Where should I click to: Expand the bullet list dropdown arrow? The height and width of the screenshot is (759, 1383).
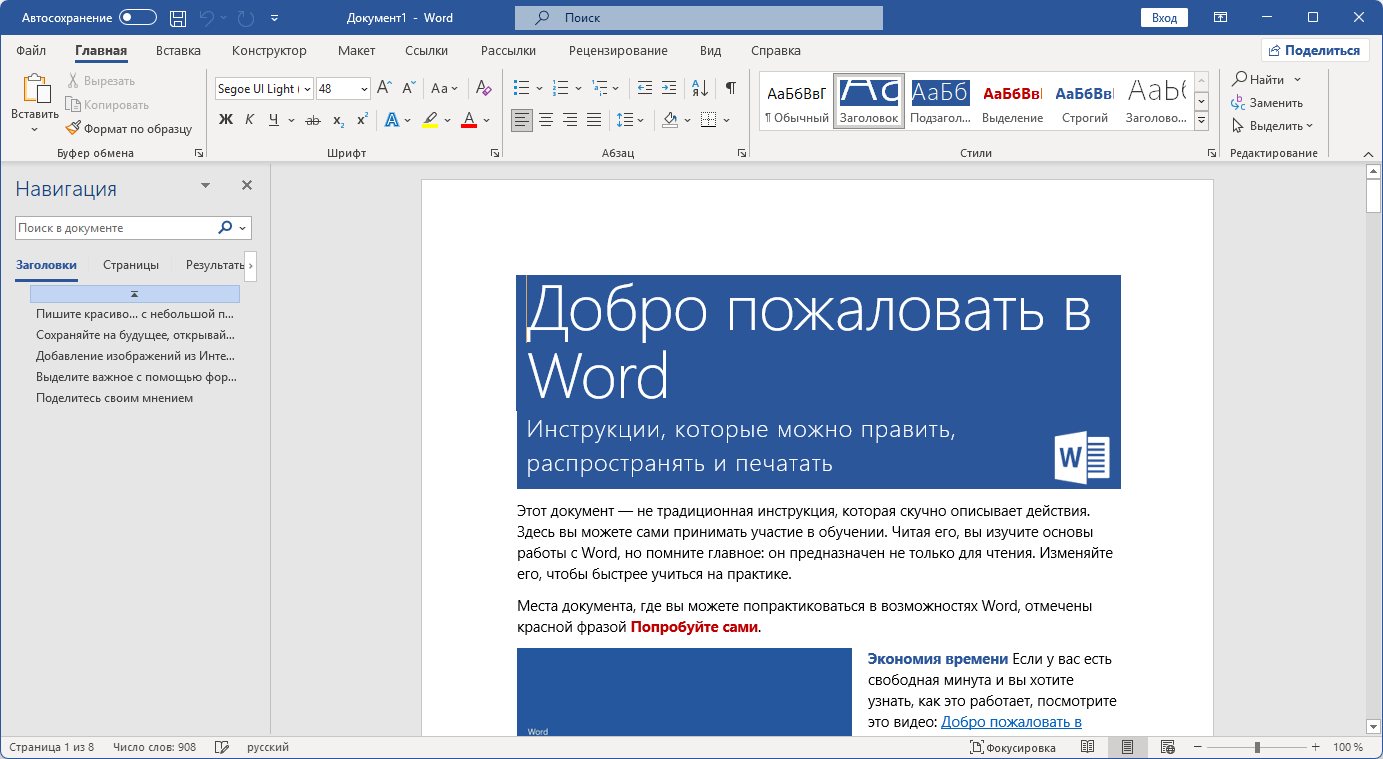pyautogui.click(x=539, y=89)
